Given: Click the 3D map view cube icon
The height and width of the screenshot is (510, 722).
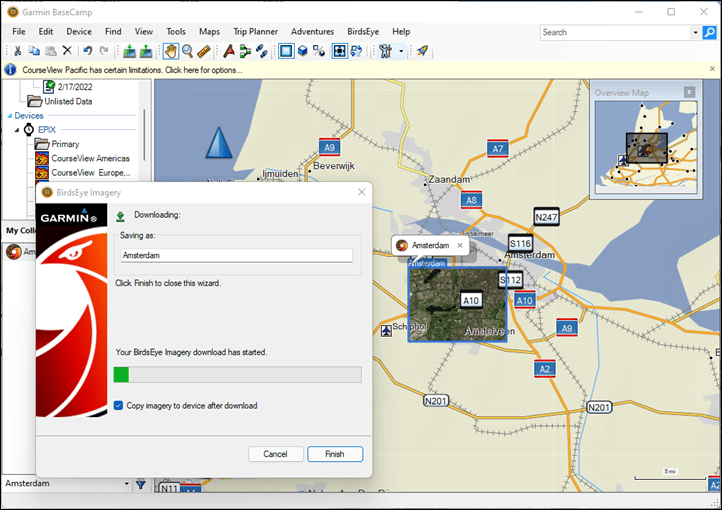Looking at the screenshot, I should [x=303, y=51].
